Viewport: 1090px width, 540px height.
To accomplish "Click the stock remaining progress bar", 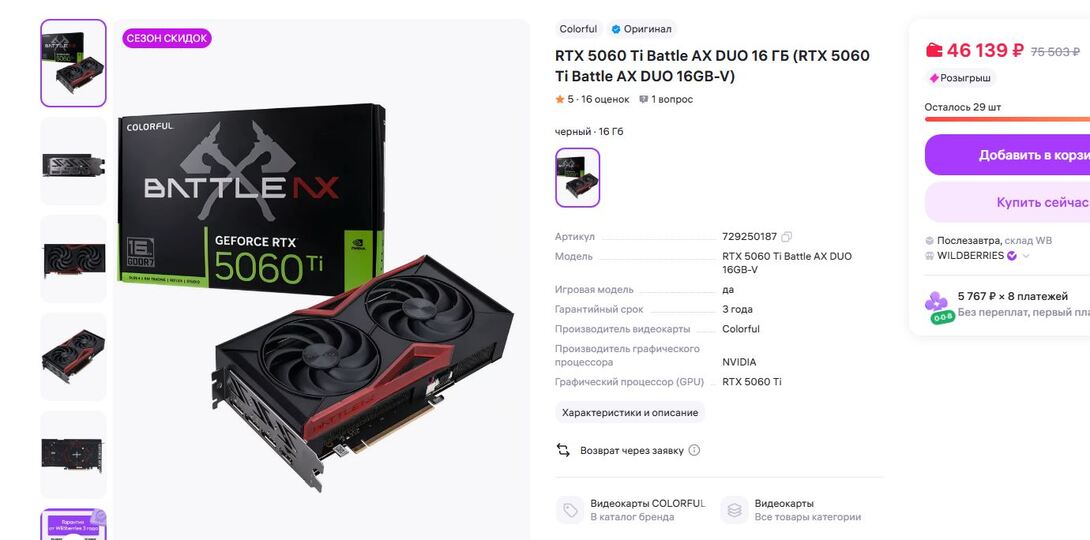I will [x=1007, y=120].
